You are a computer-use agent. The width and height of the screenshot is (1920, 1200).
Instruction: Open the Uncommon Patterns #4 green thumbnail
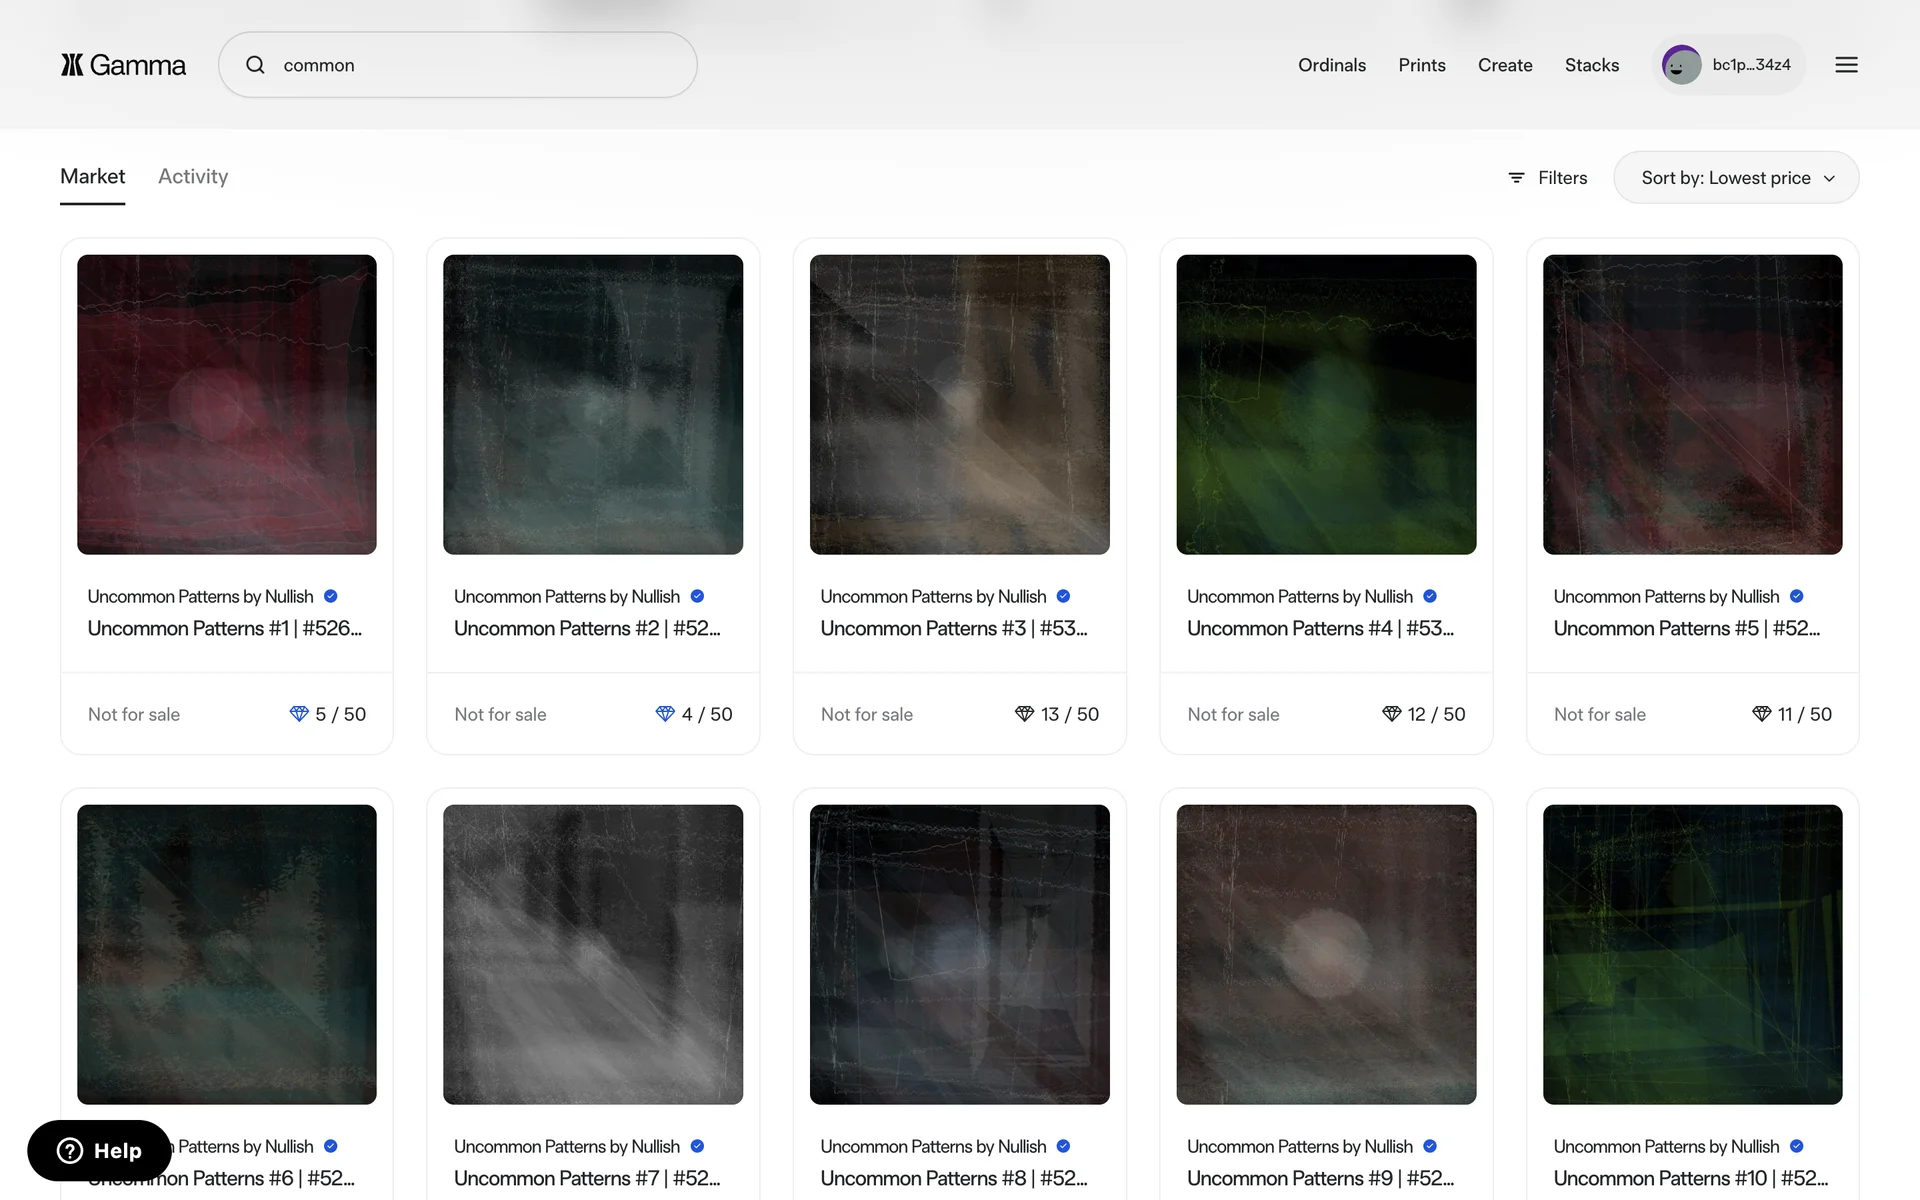1326,404
